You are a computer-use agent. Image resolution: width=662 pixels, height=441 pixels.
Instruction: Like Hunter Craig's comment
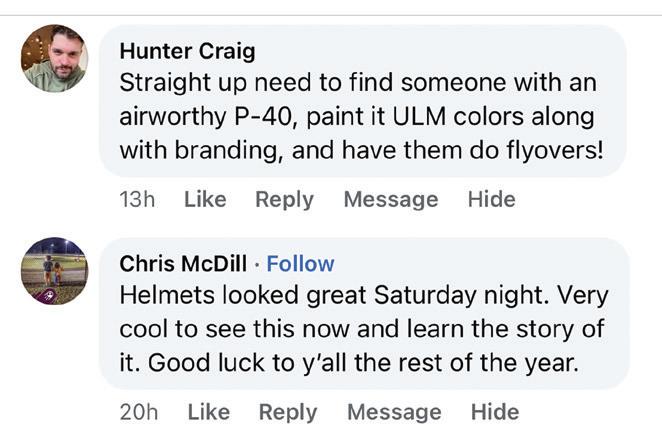coord(205,199)
